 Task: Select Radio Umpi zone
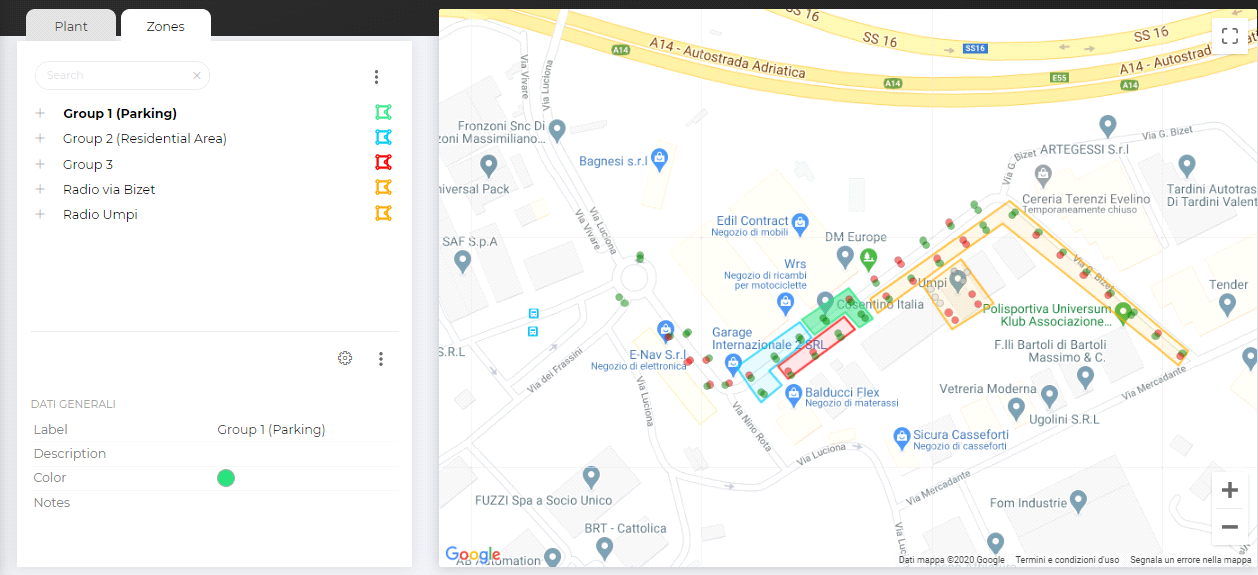pos(100,214)
